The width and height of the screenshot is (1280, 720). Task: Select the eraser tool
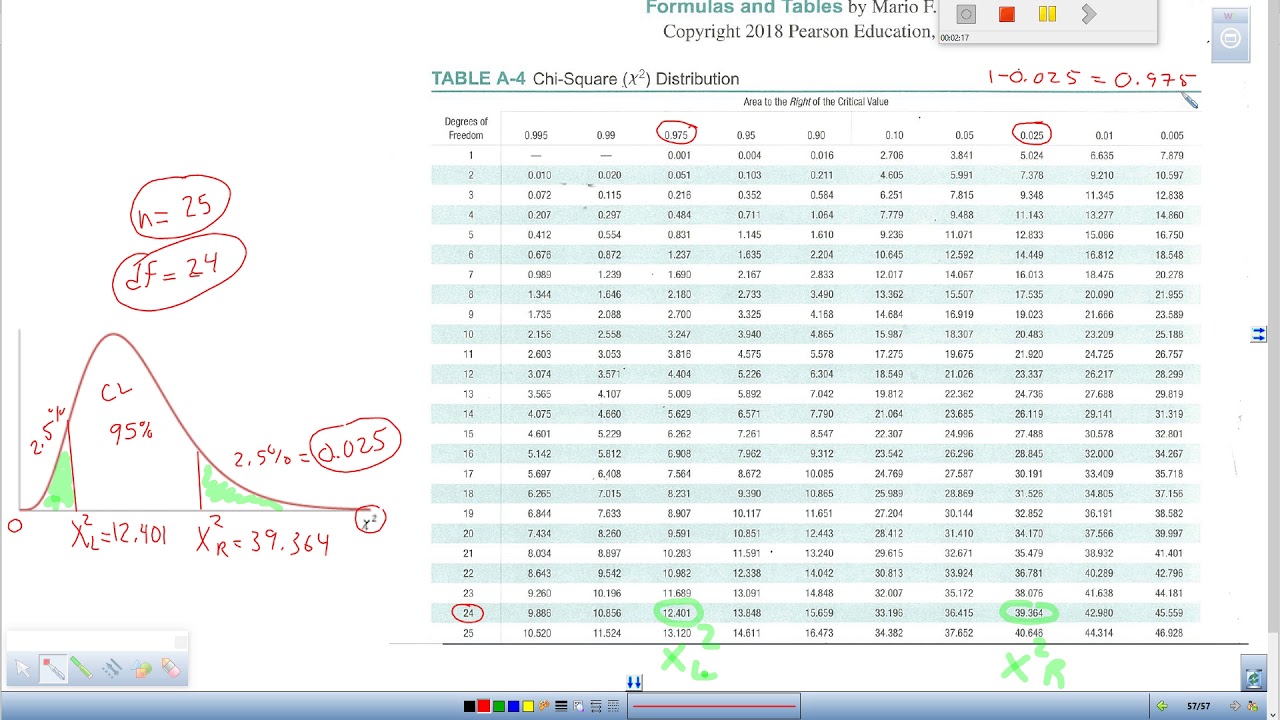pyautogui.click(x=171, y=668)
